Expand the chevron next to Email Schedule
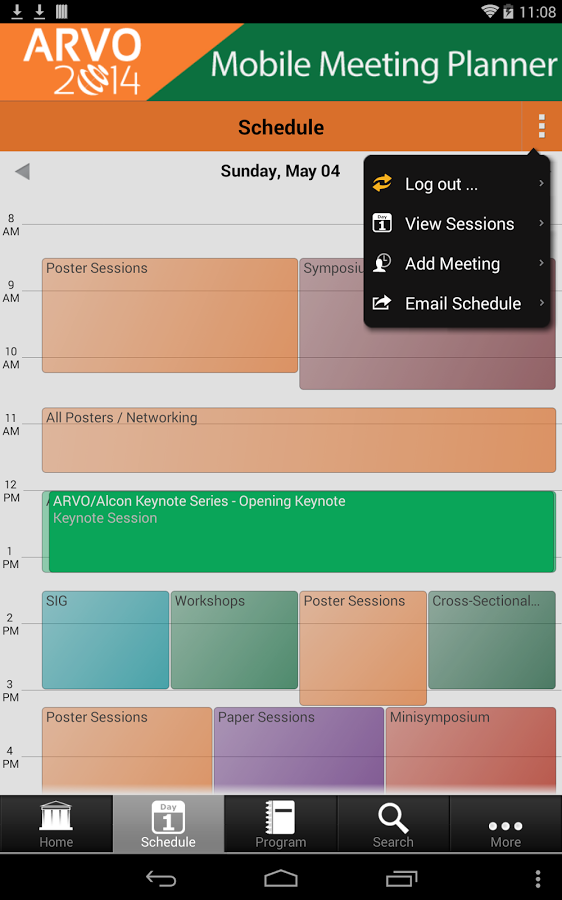562x900 pixels. coord(541,302)
